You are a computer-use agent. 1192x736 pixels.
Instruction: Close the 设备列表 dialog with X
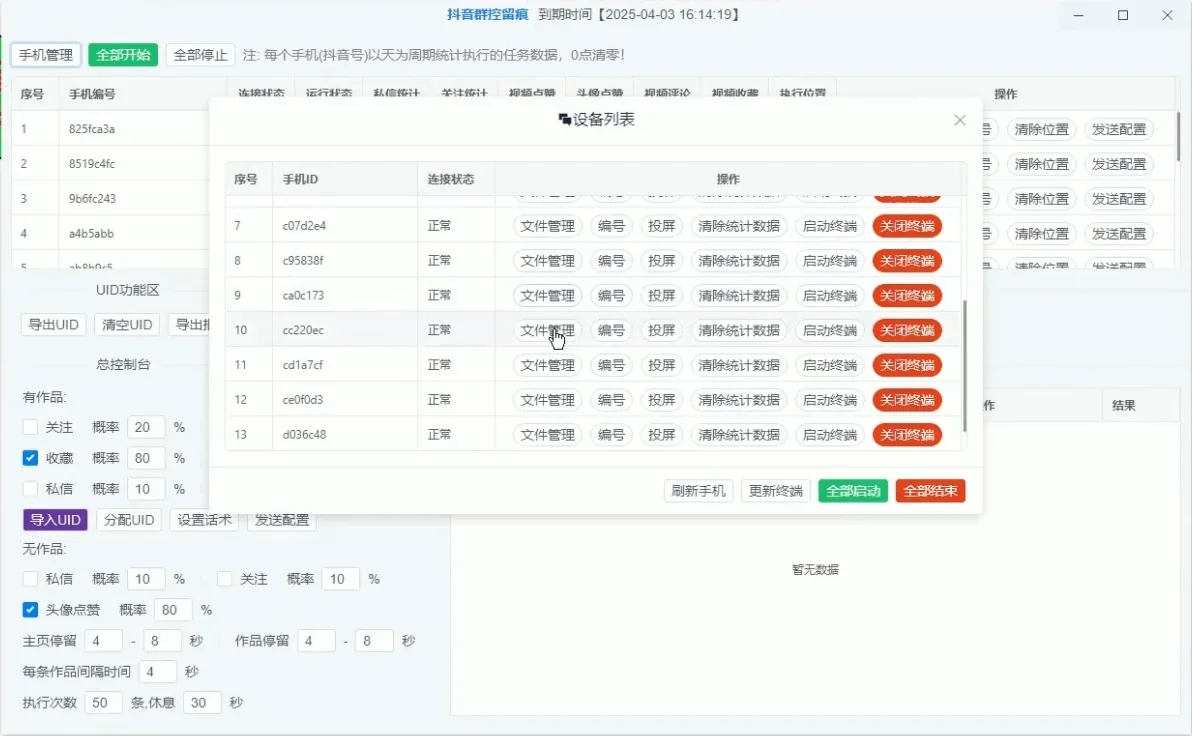[959, 120]
